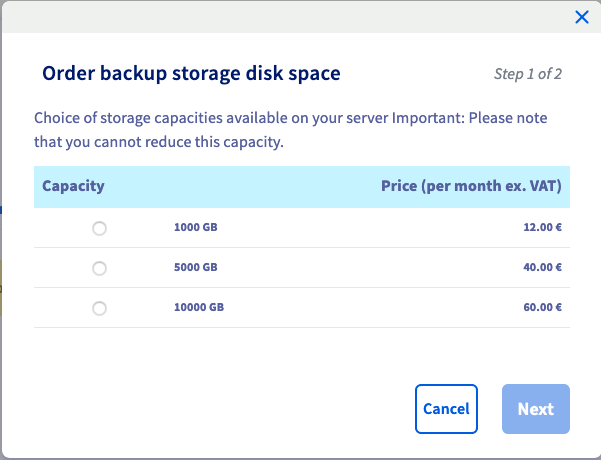Click the empty cell in the 10000 GB row
Screen dimensions: 601x460
(380, 308)
